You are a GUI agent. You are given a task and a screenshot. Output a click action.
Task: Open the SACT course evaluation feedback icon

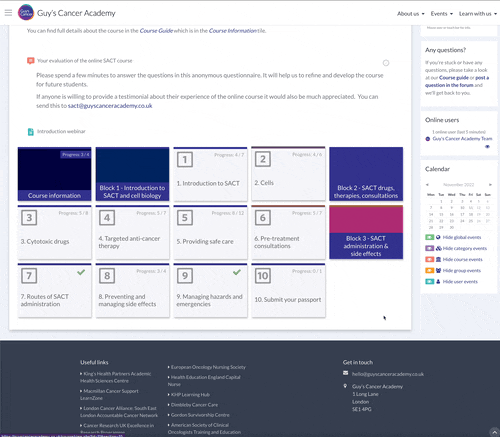pyautogui.click(x=31, y=61)
